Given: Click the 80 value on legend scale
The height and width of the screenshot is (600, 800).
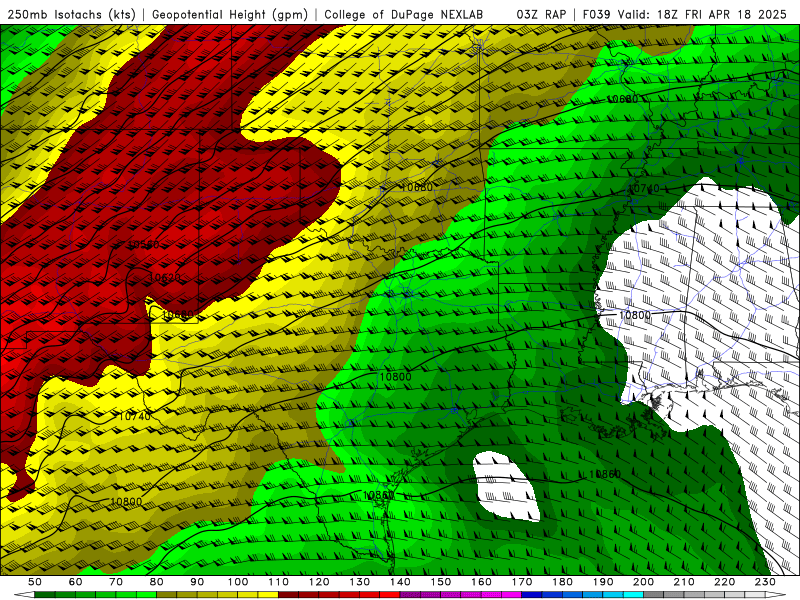Looking at the screenshot, I should coord(157,582).
